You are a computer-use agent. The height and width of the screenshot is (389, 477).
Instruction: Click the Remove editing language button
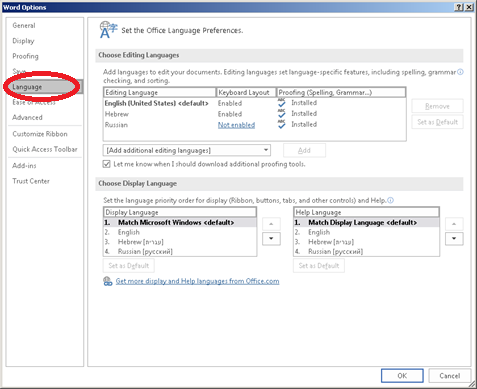tap(437, 106)
